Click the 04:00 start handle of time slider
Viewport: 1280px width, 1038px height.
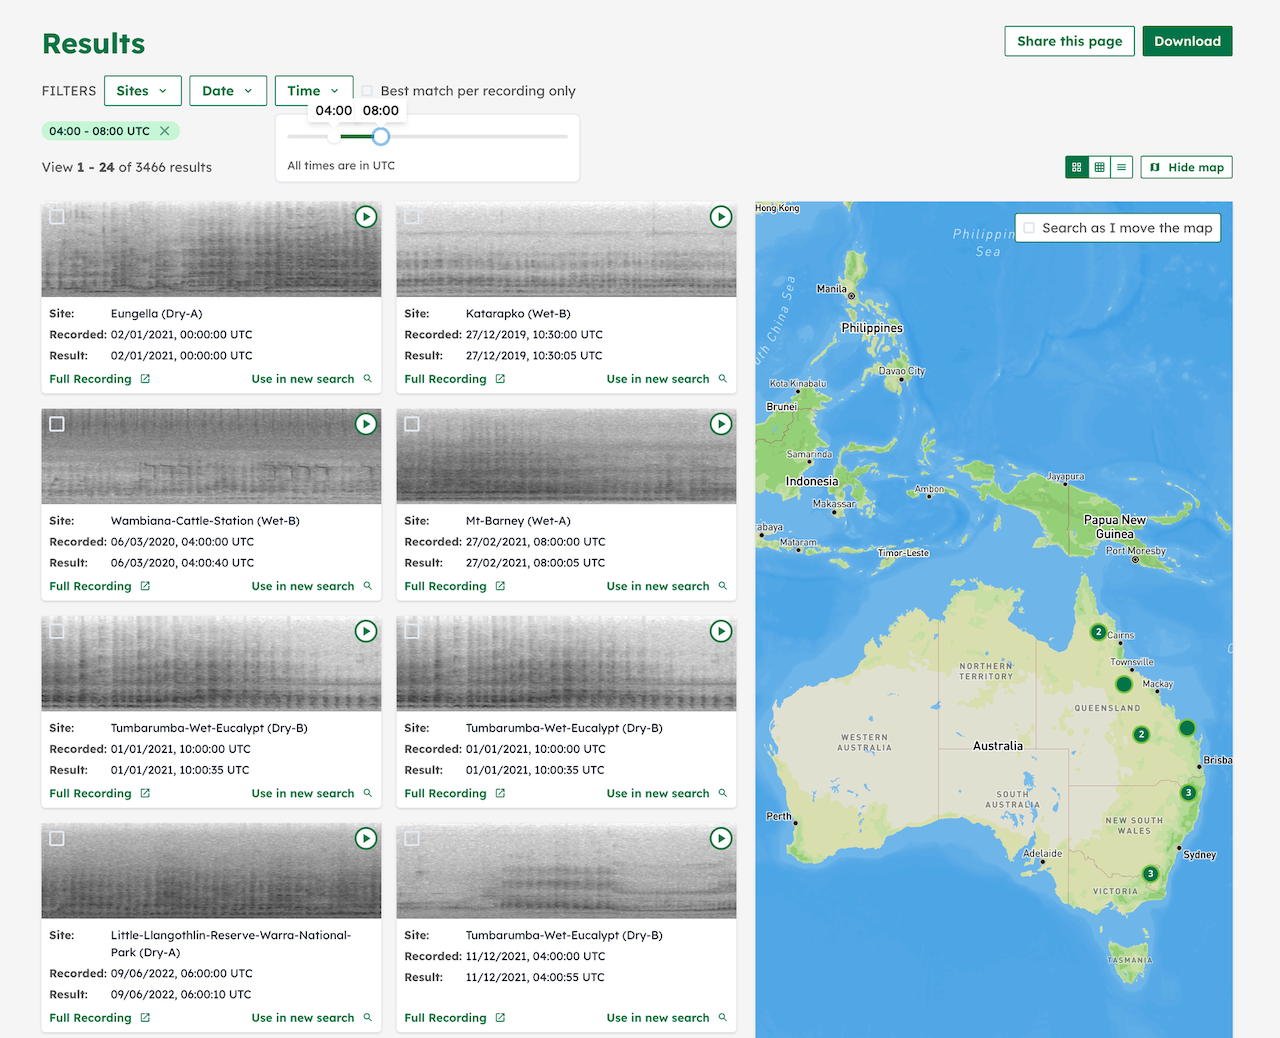(x=334, y=136)
